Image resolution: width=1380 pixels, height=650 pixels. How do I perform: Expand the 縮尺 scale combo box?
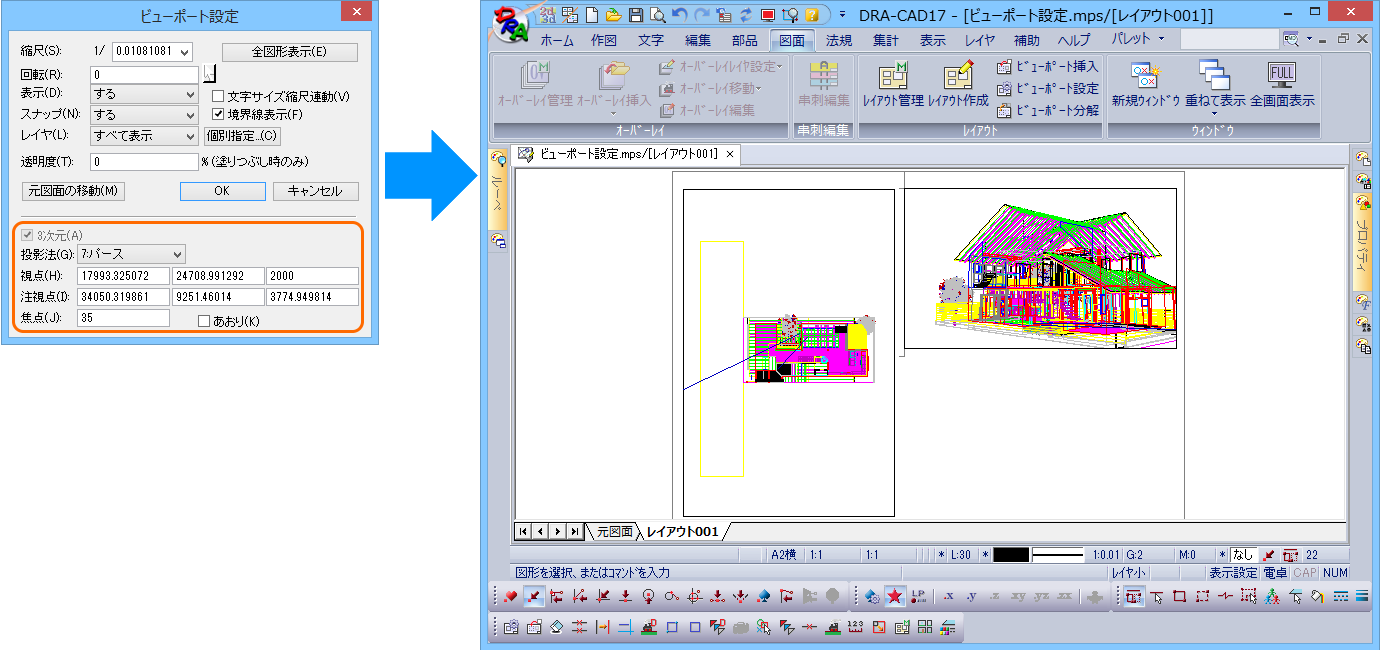(152, 52)
